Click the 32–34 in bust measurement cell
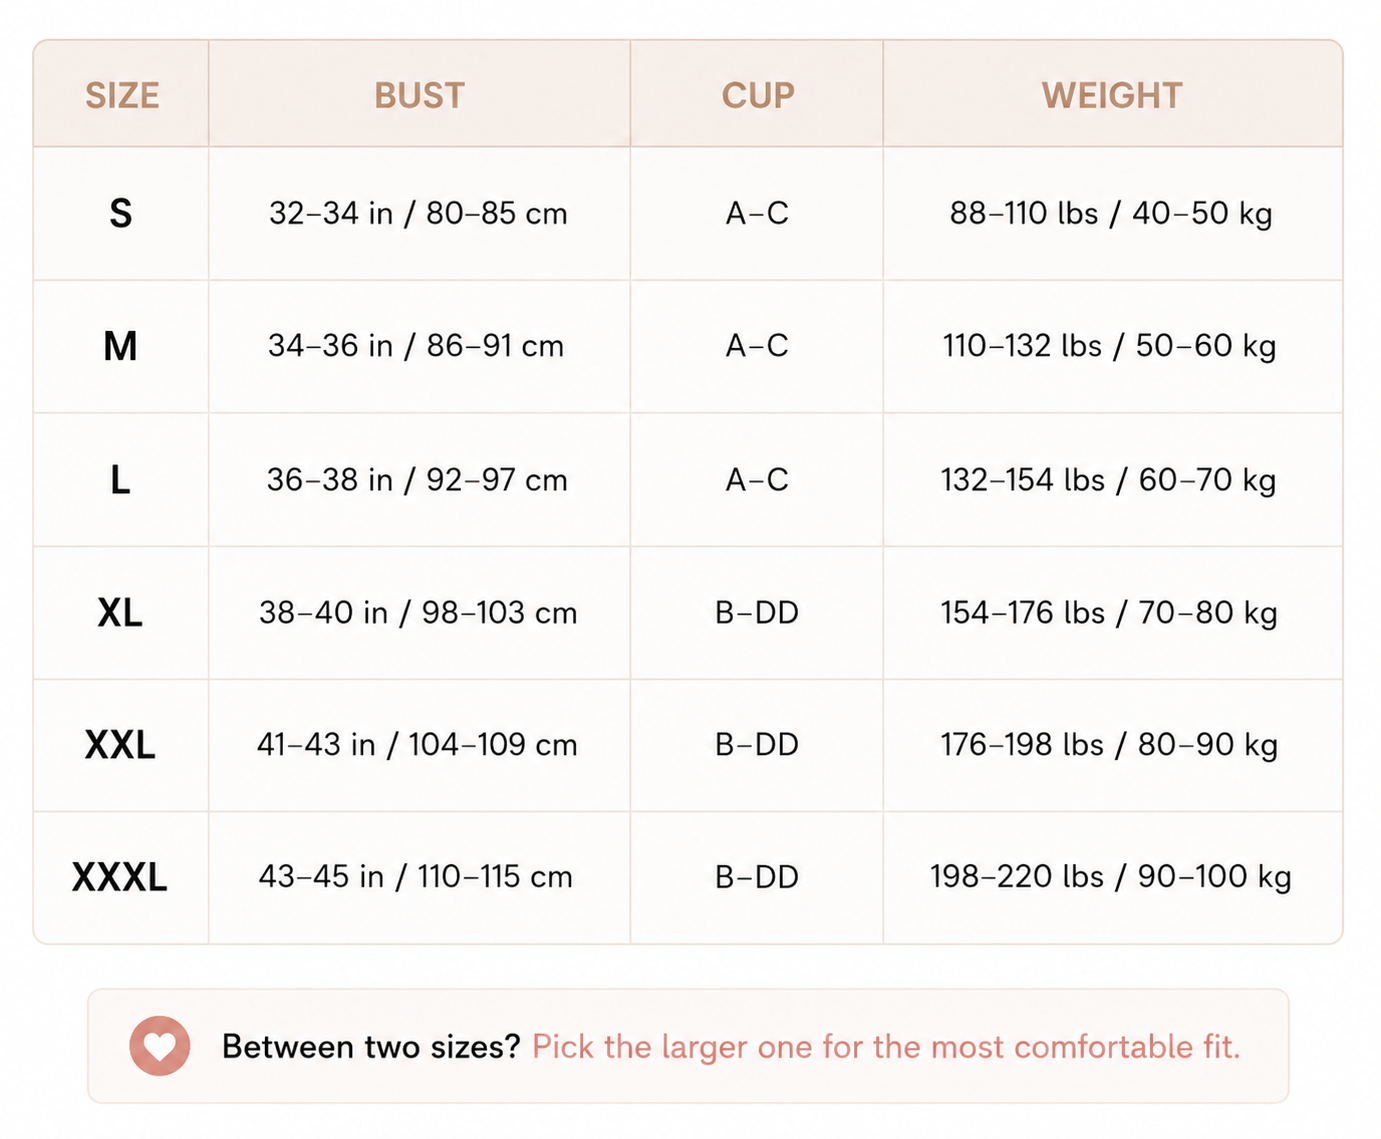The image size is (1381, 1139). (418, 214)
